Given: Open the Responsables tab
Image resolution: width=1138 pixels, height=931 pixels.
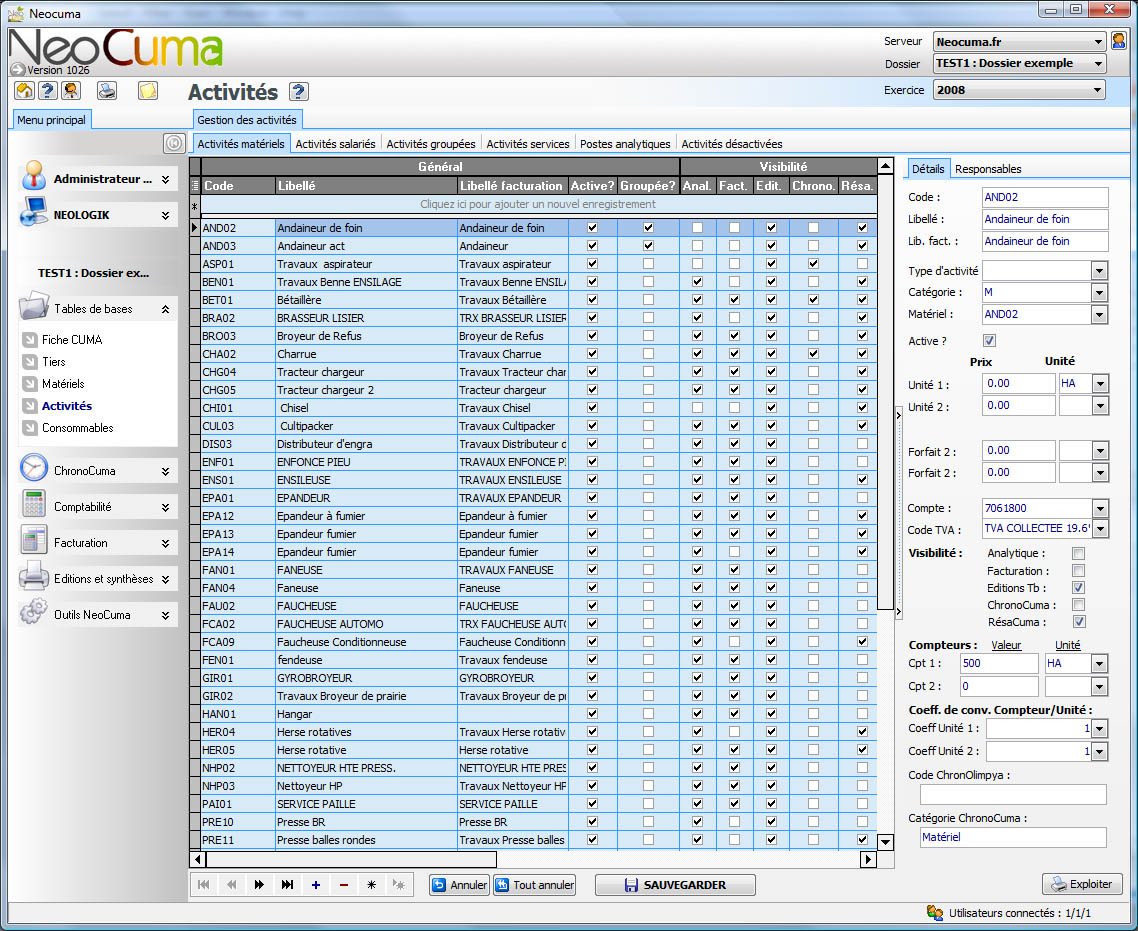Looking at the screenshot, I should (x=988, y=168).
